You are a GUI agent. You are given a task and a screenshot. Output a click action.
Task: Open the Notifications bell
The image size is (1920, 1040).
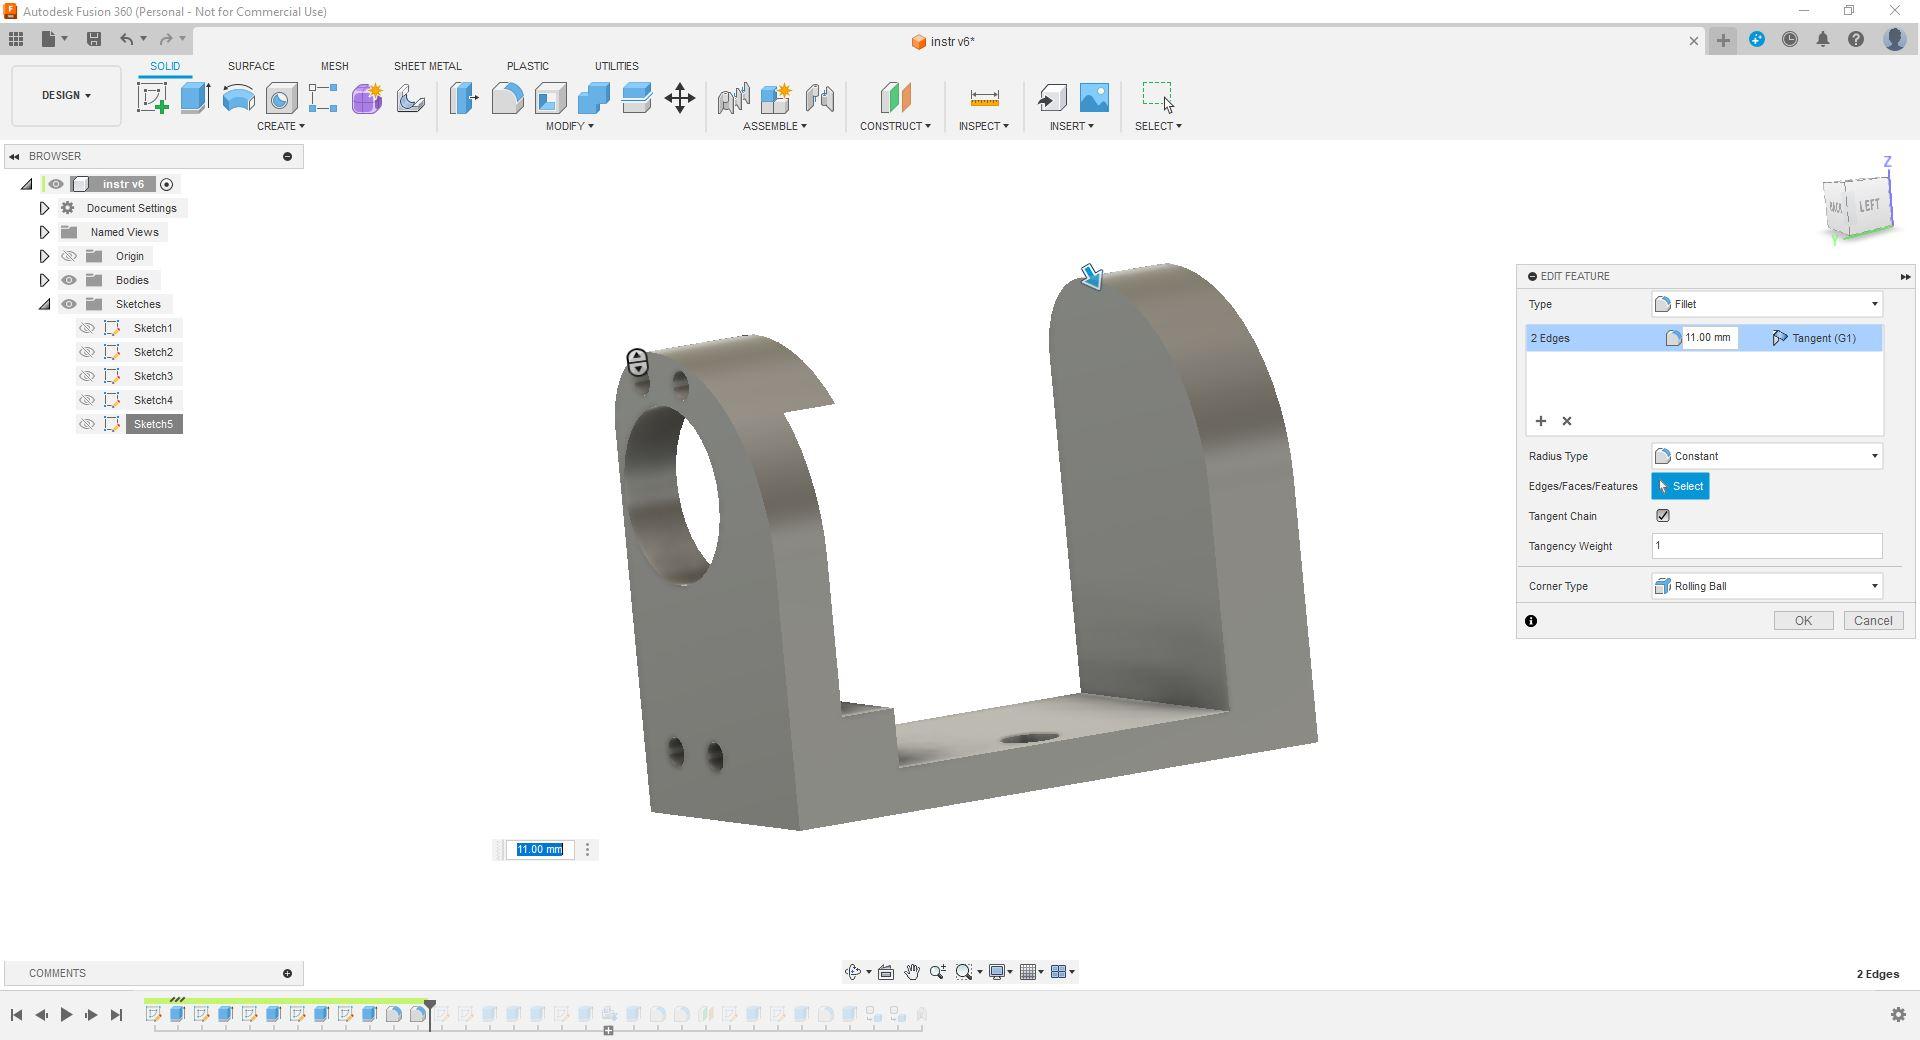point(1823,40)
